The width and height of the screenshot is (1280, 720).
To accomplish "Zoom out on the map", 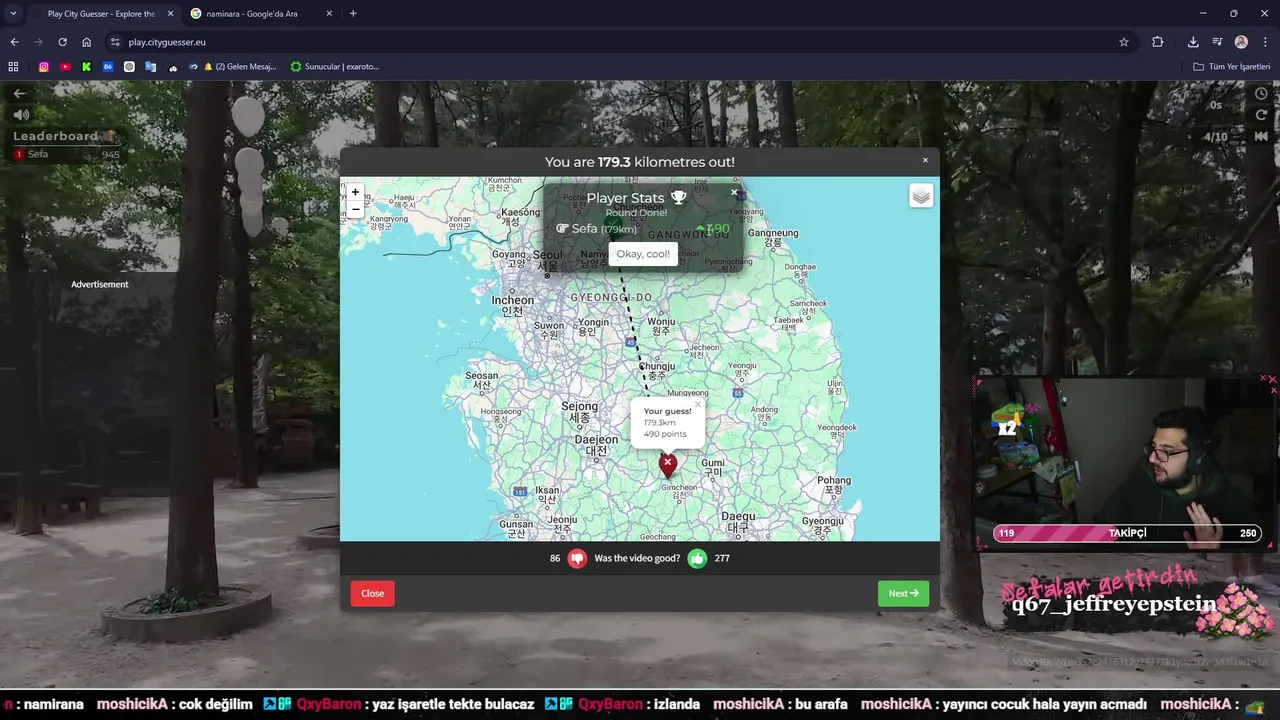I will 355,209.
